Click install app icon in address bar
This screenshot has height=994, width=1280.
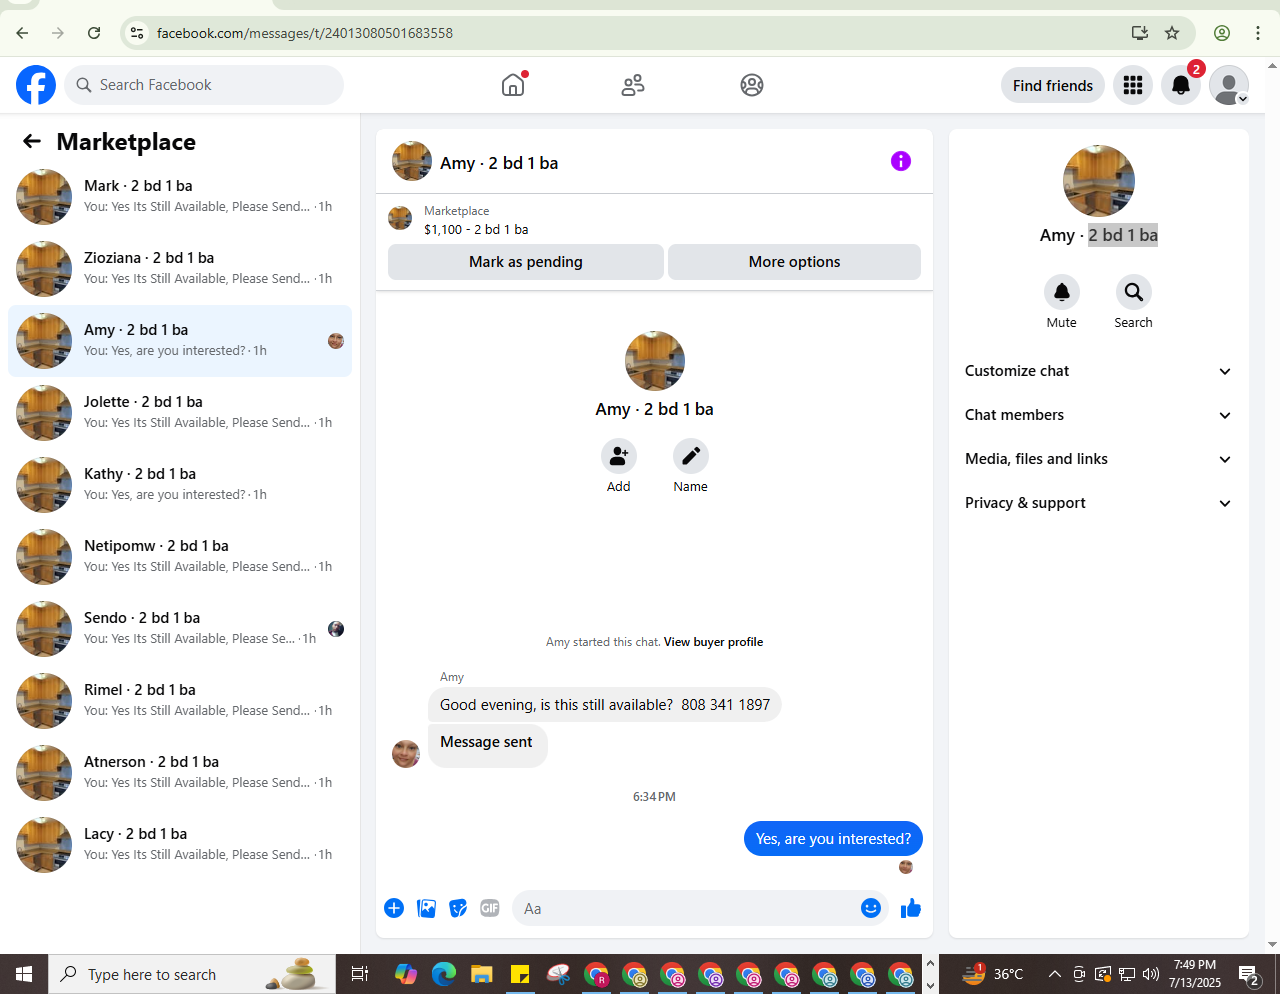(x=1140, y=33)
